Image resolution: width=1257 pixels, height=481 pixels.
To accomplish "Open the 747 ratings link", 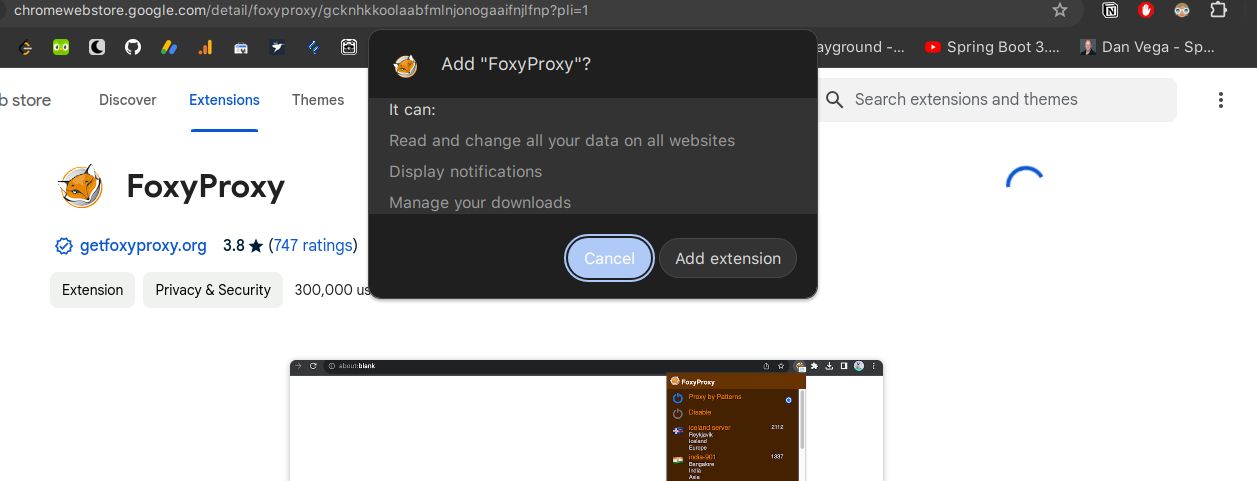I will [x=313, y=246].
